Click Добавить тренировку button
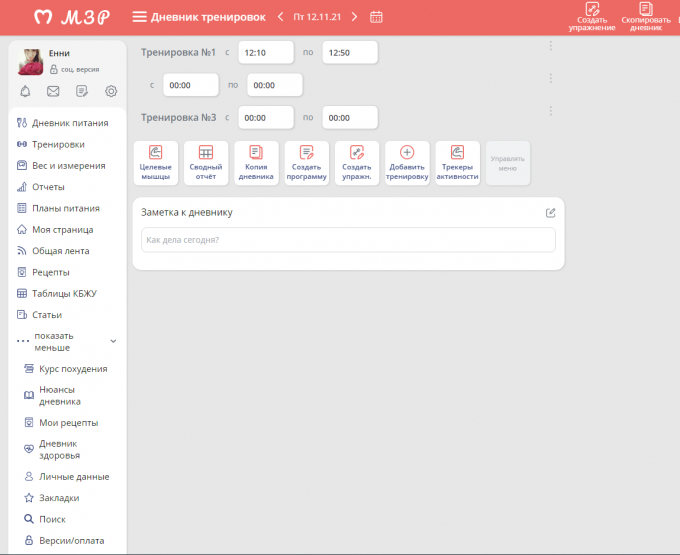 pos(407,162)
